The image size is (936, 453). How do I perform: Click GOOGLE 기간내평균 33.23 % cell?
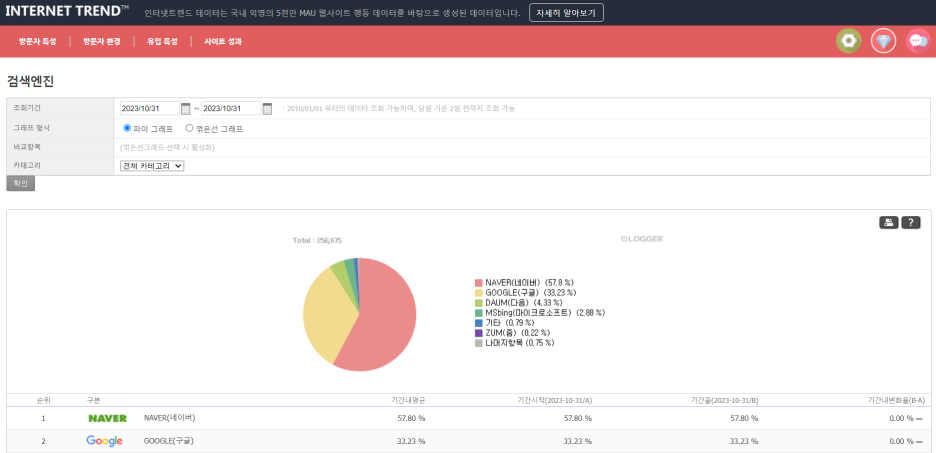(411, 441)
